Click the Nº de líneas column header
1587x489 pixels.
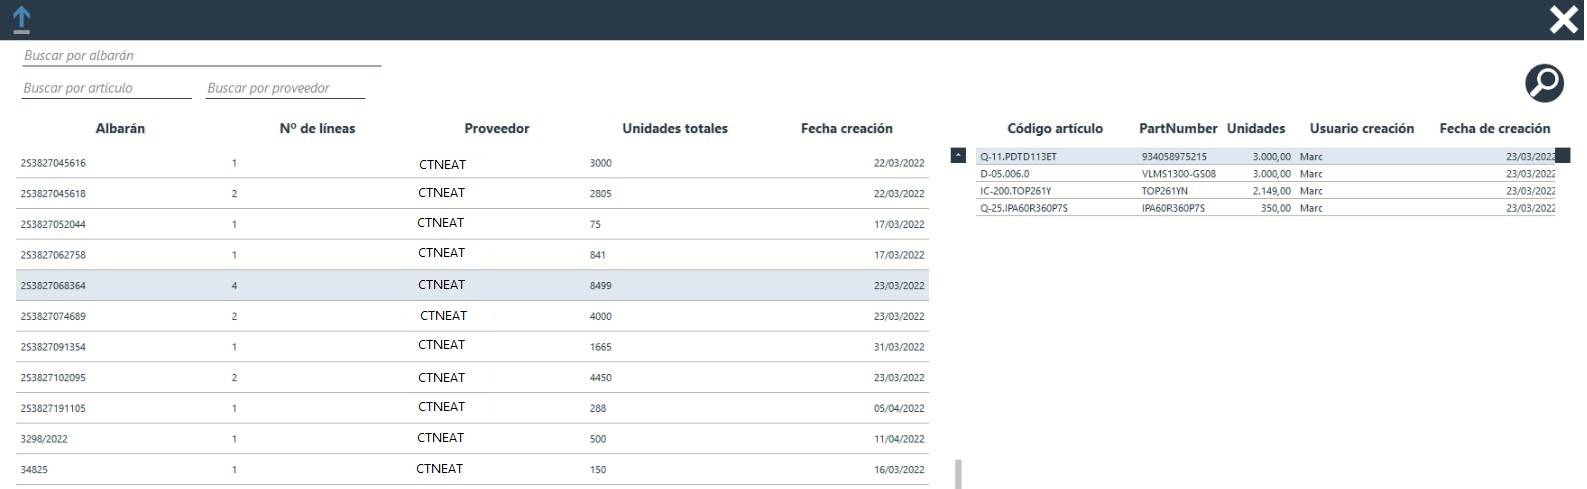tap(317, 129)
